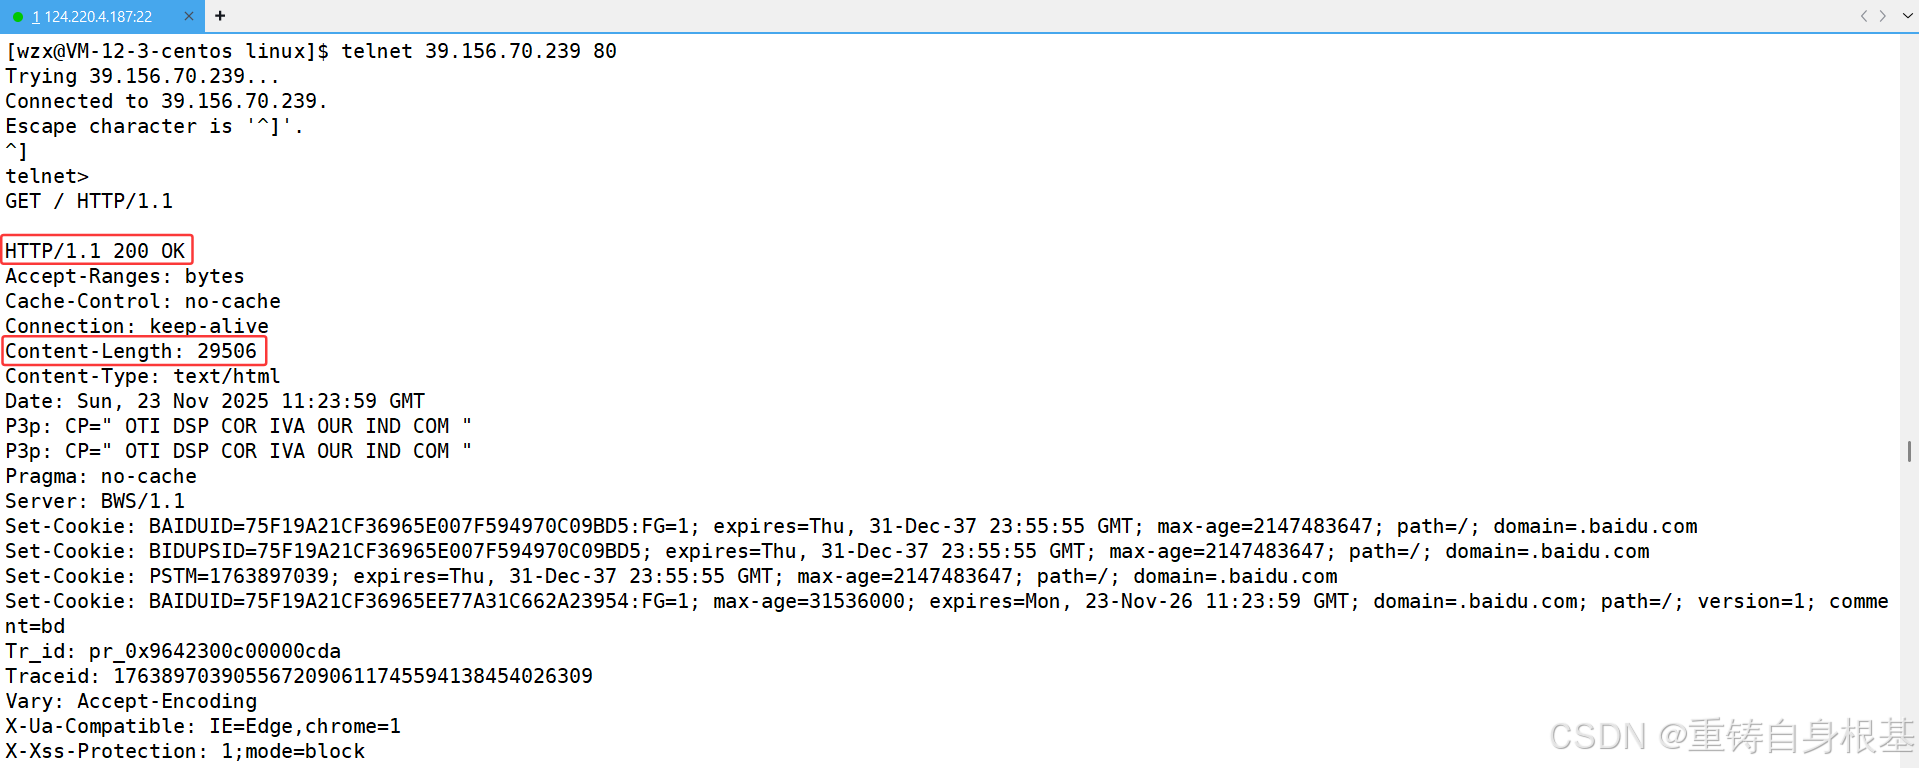Screen dimensions: 1919x768
Task: Click the telnet 39.156.70.239 80 command
Action: (478, 51)
